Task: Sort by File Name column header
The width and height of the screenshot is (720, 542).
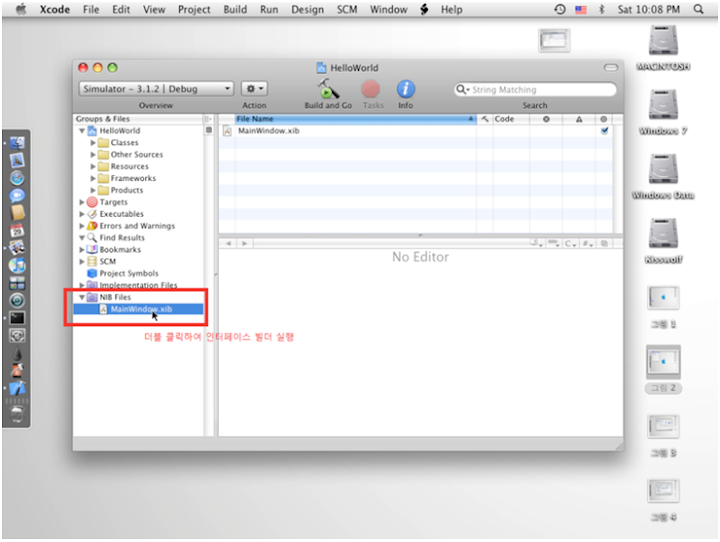Action: (x=355, y=119)
